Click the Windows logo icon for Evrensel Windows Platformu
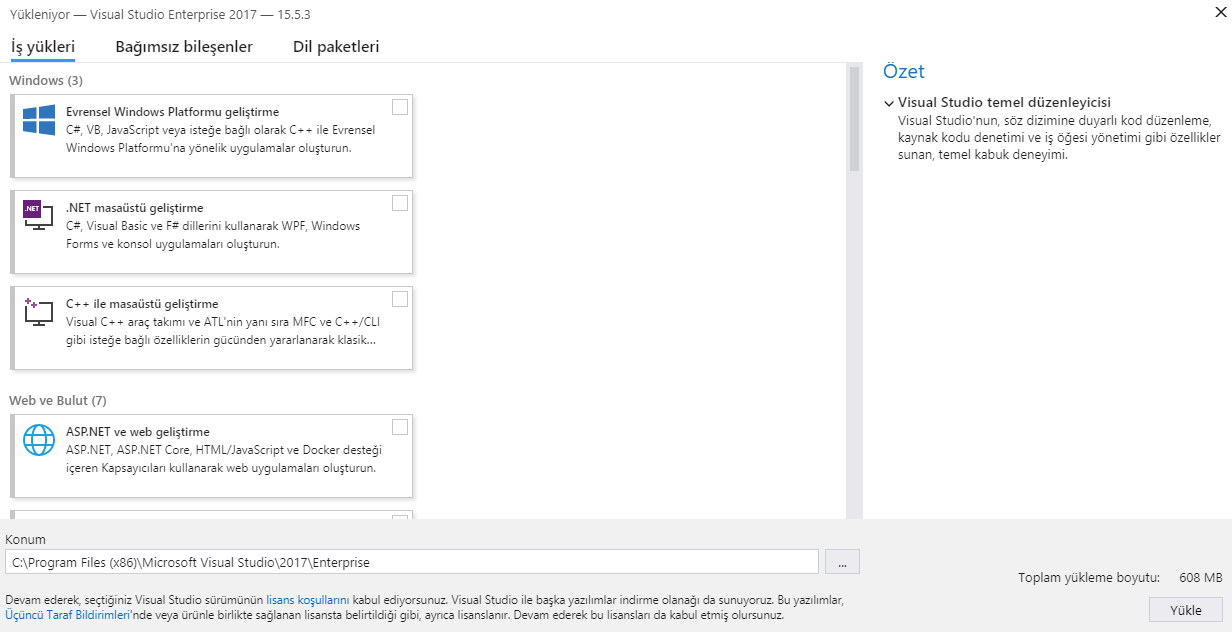This screenshot has width=1232, height=632. [x=39, y=121]
